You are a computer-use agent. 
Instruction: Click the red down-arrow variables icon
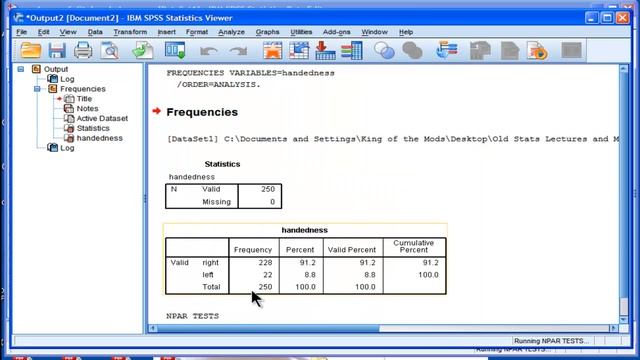coord(325,51)
